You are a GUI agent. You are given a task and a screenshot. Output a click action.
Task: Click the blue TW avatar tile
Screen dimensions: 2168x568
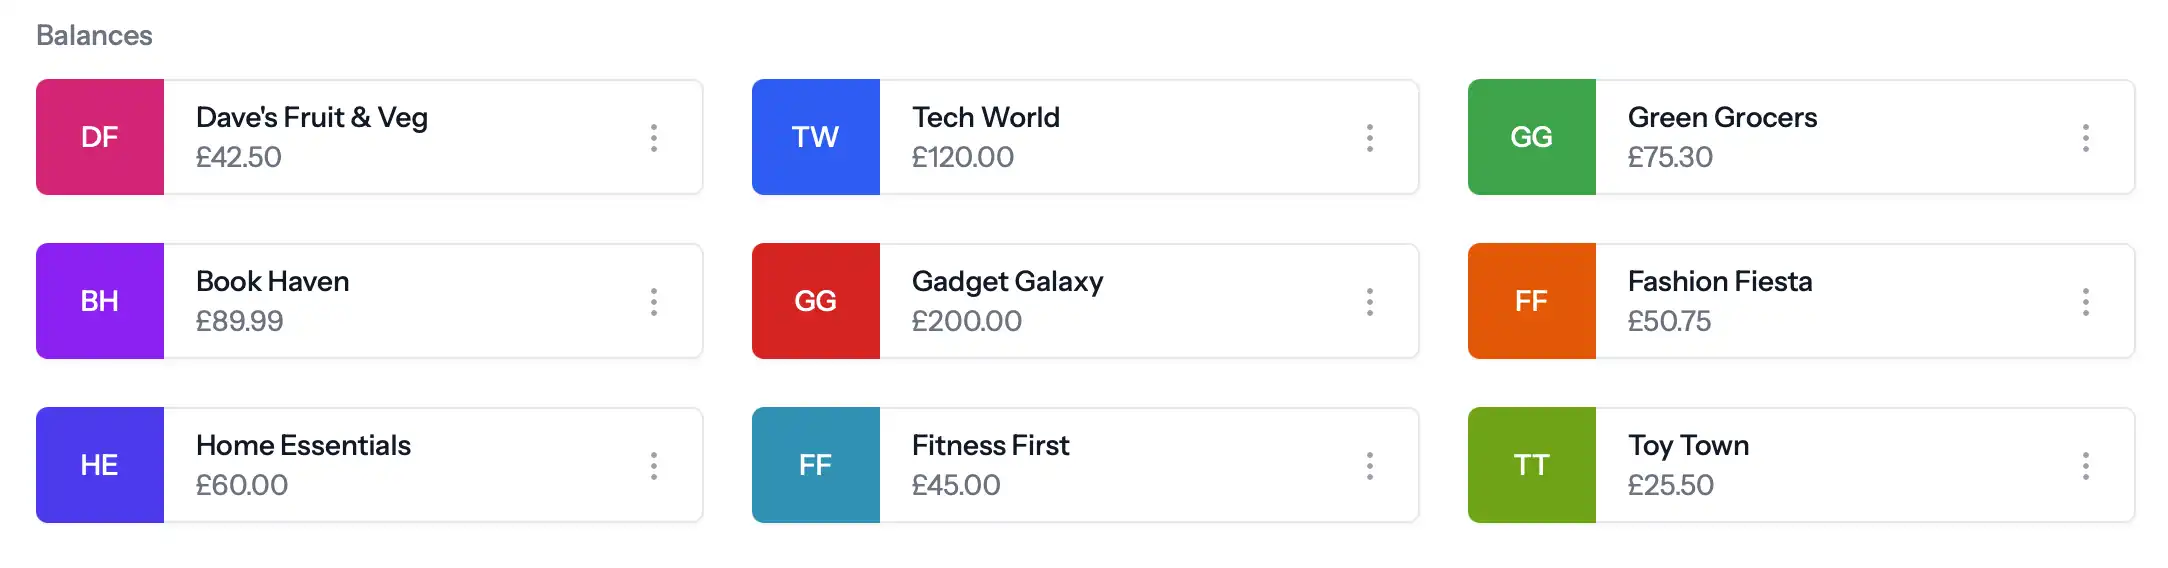click(816, 137)
